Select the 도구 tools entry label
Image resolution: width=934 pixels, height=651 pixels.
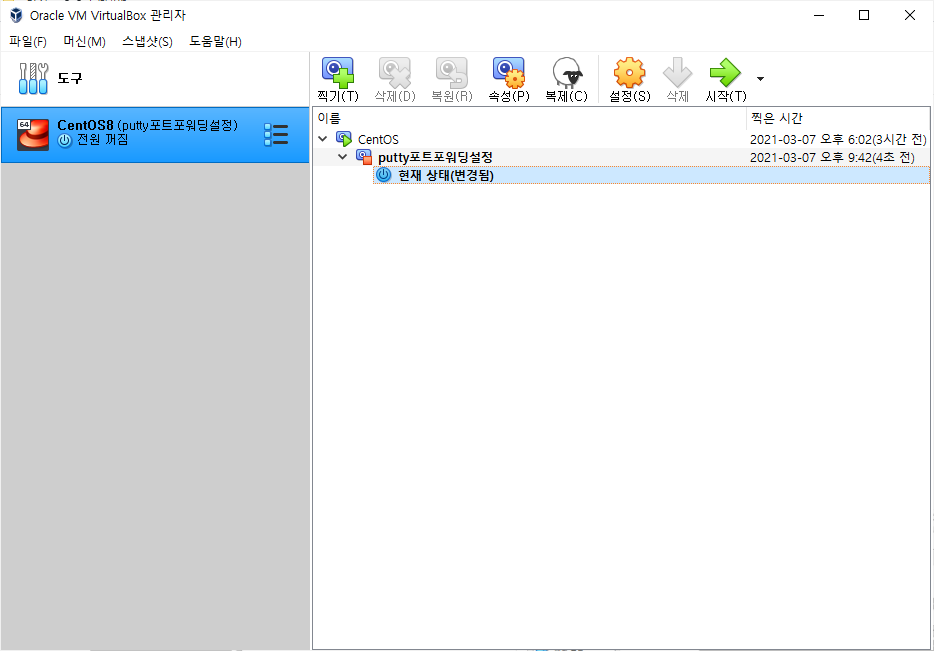tap(70, 78)
